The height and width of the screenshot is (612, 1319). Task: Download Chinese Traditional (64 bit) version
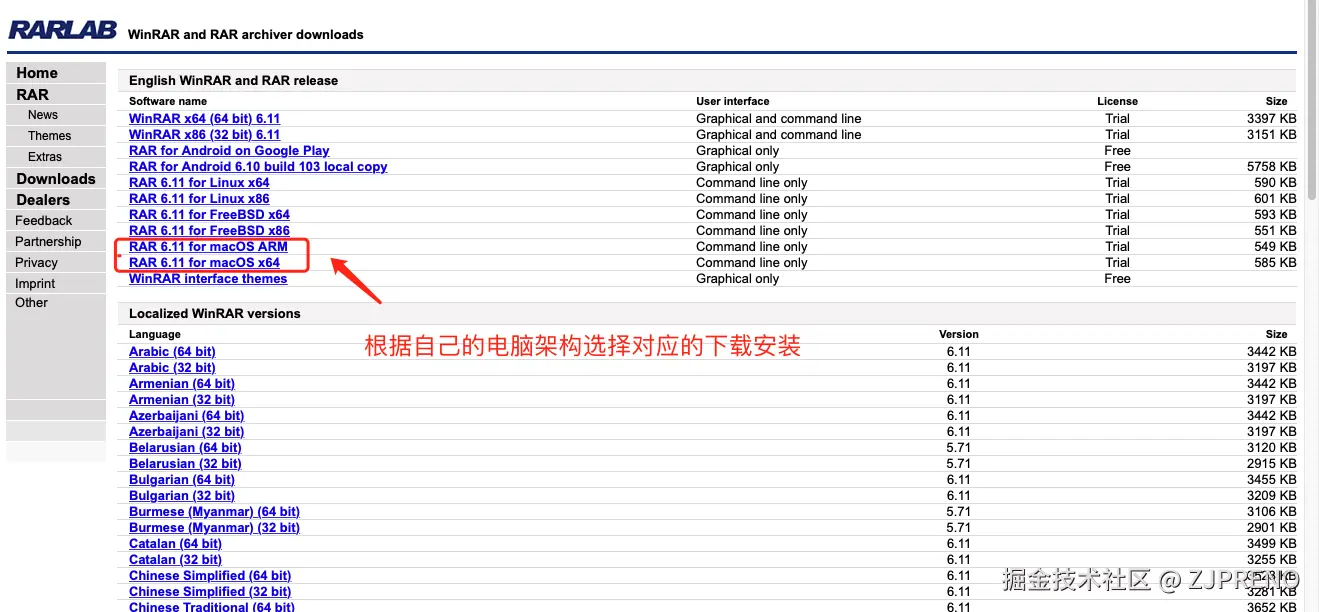(x=212, y=606)
